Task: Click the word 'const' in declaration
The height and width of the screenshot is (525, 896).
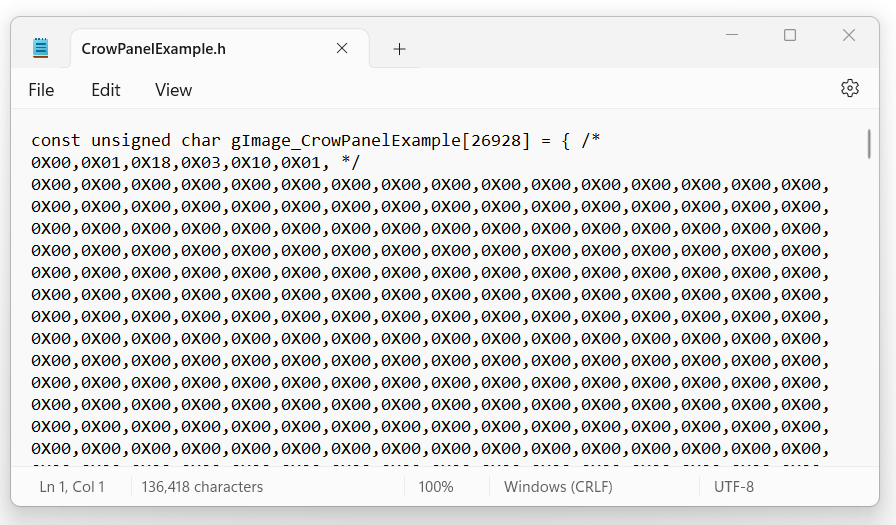Action: (x=56, y=141)
